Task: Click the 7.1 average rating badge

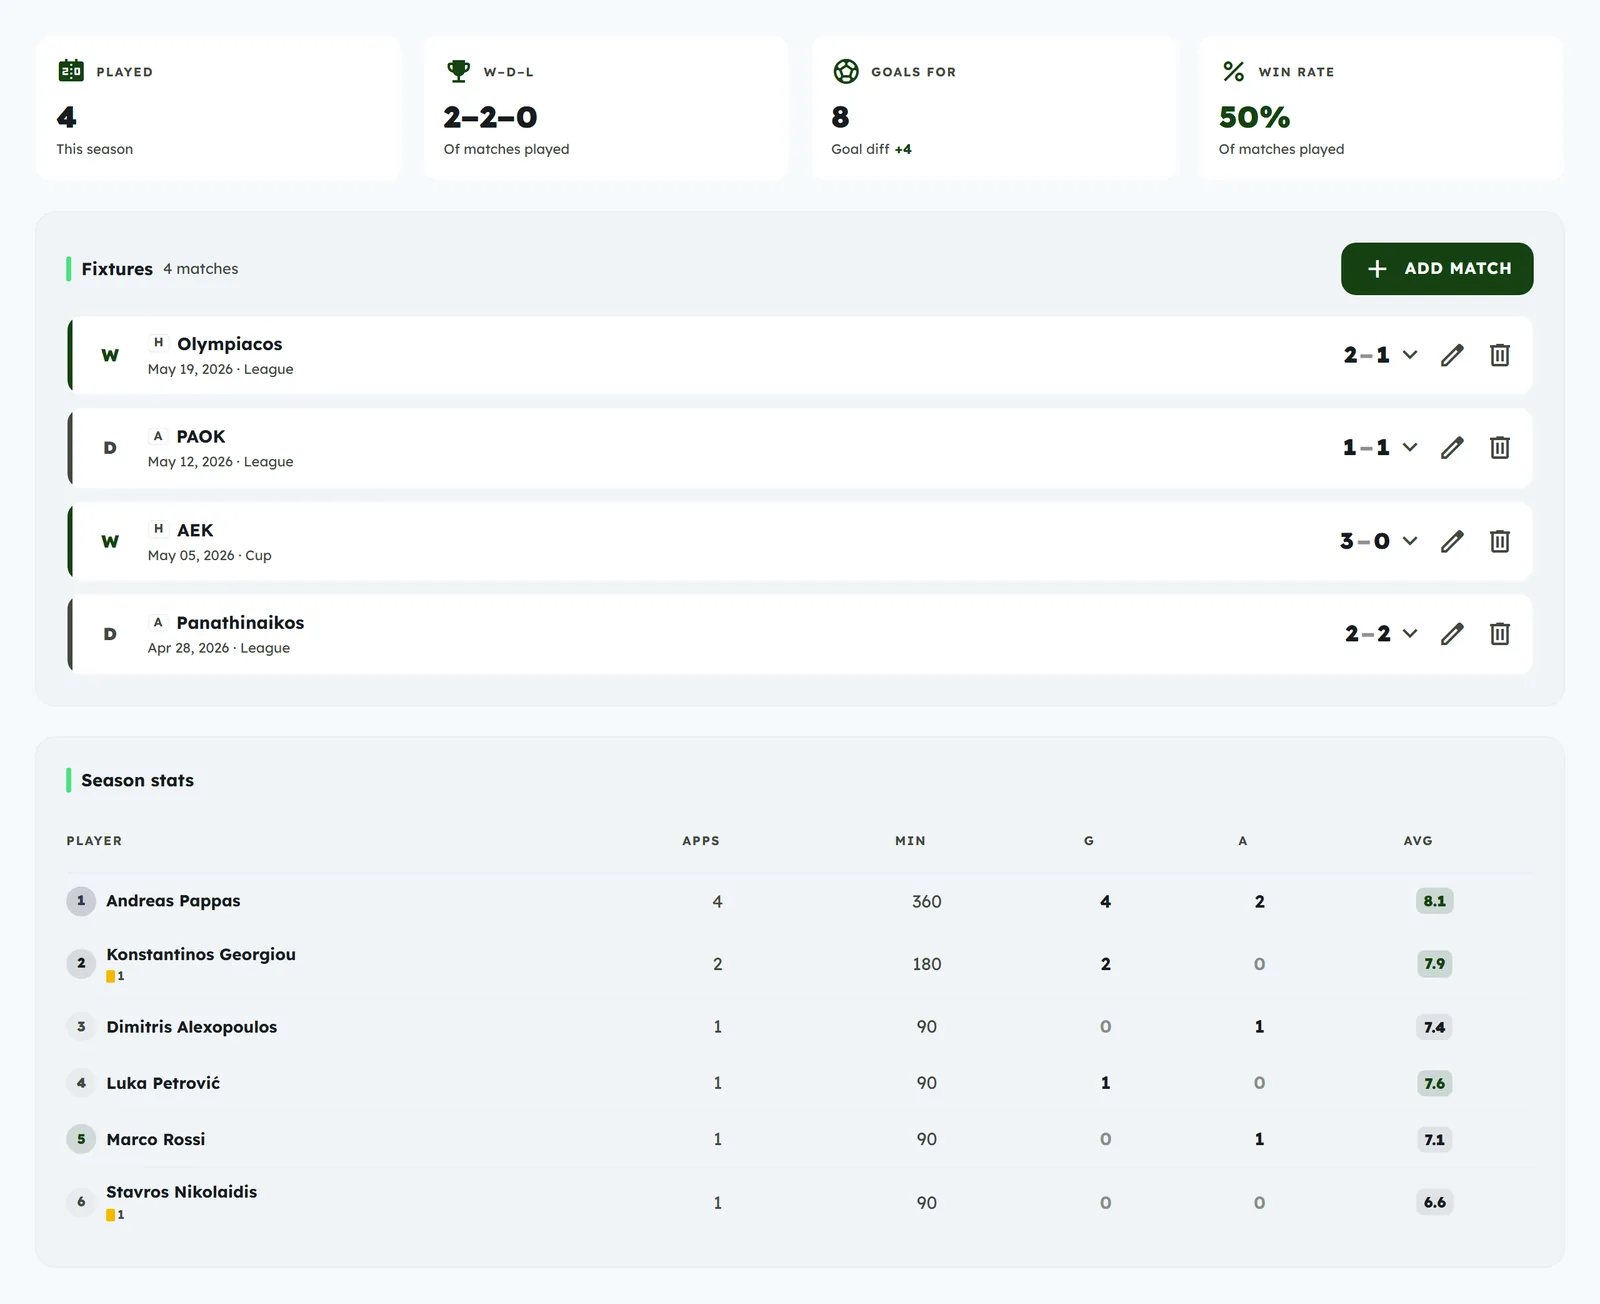Action: (1435, 1139)
